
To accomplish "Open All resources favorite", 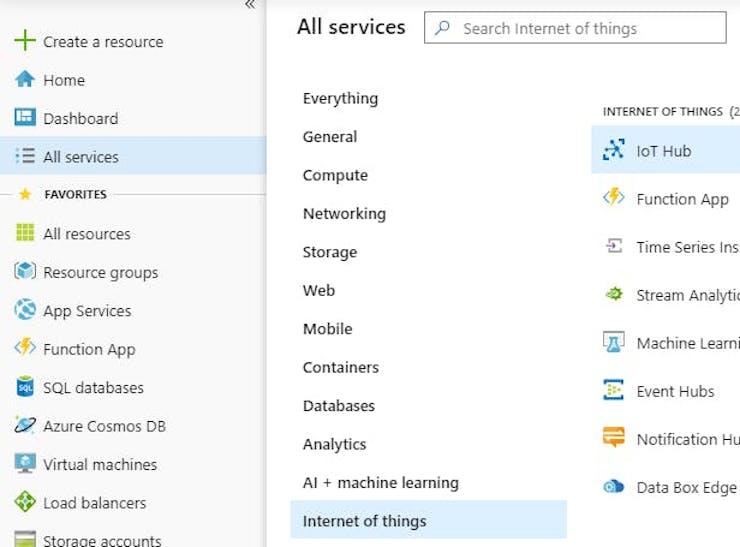I will tap(87, 234).
